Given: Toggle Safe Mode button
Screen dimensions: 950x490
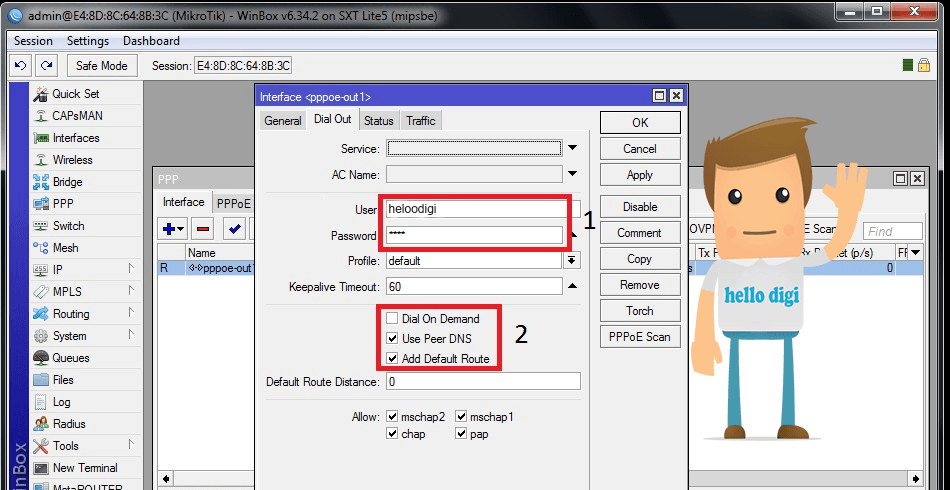Looking at the screenshot, I should tap(102, 65).
